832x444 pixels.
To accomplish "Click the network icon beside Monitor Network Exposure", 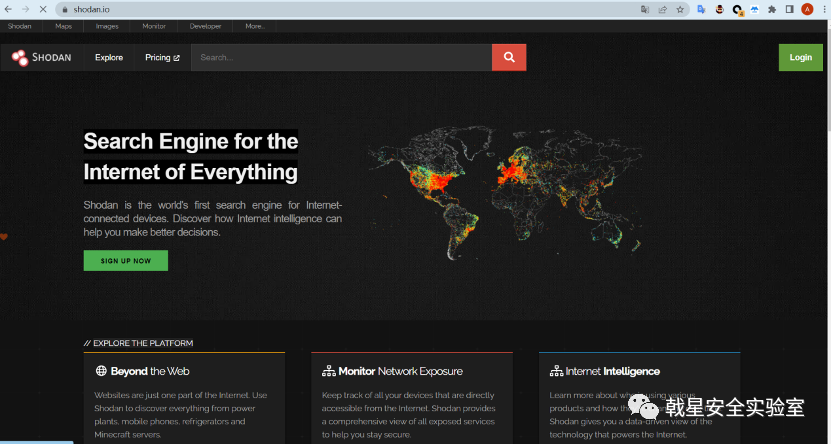I will (x=328, y=371).
